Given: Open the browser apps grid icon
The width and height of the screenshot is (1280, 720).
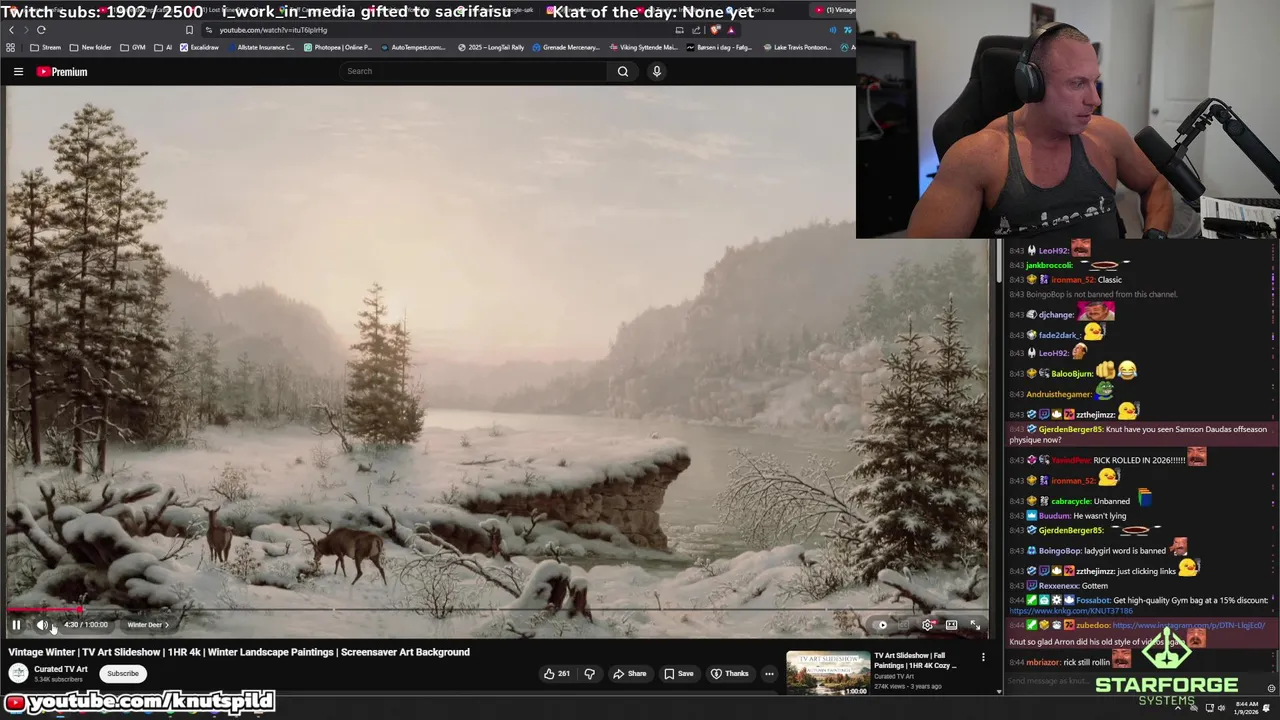Looking at the screenshot, I should pyautogui.click(x=11, y=47).
